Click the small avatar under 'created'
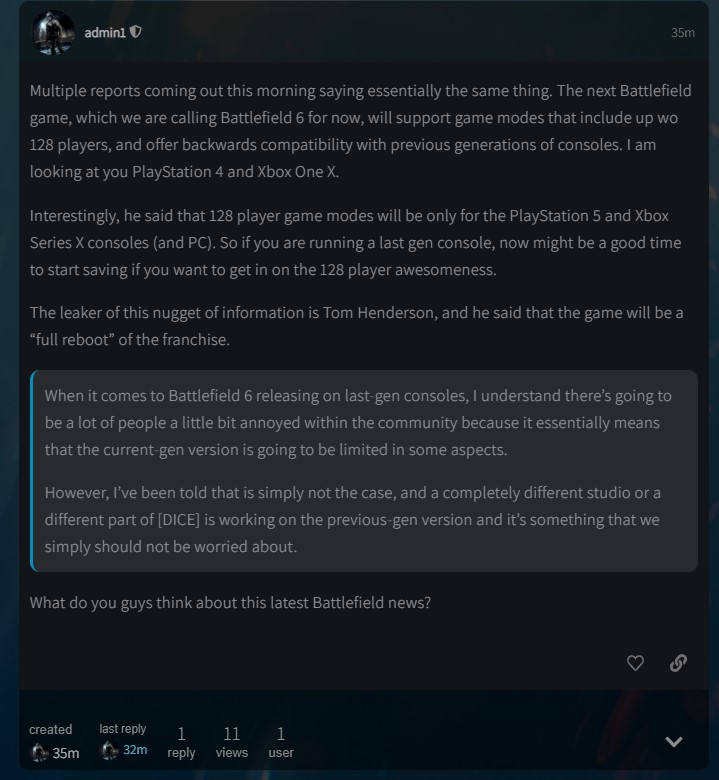The width and height of the screenshot is (719, 780). click(39, 753)
